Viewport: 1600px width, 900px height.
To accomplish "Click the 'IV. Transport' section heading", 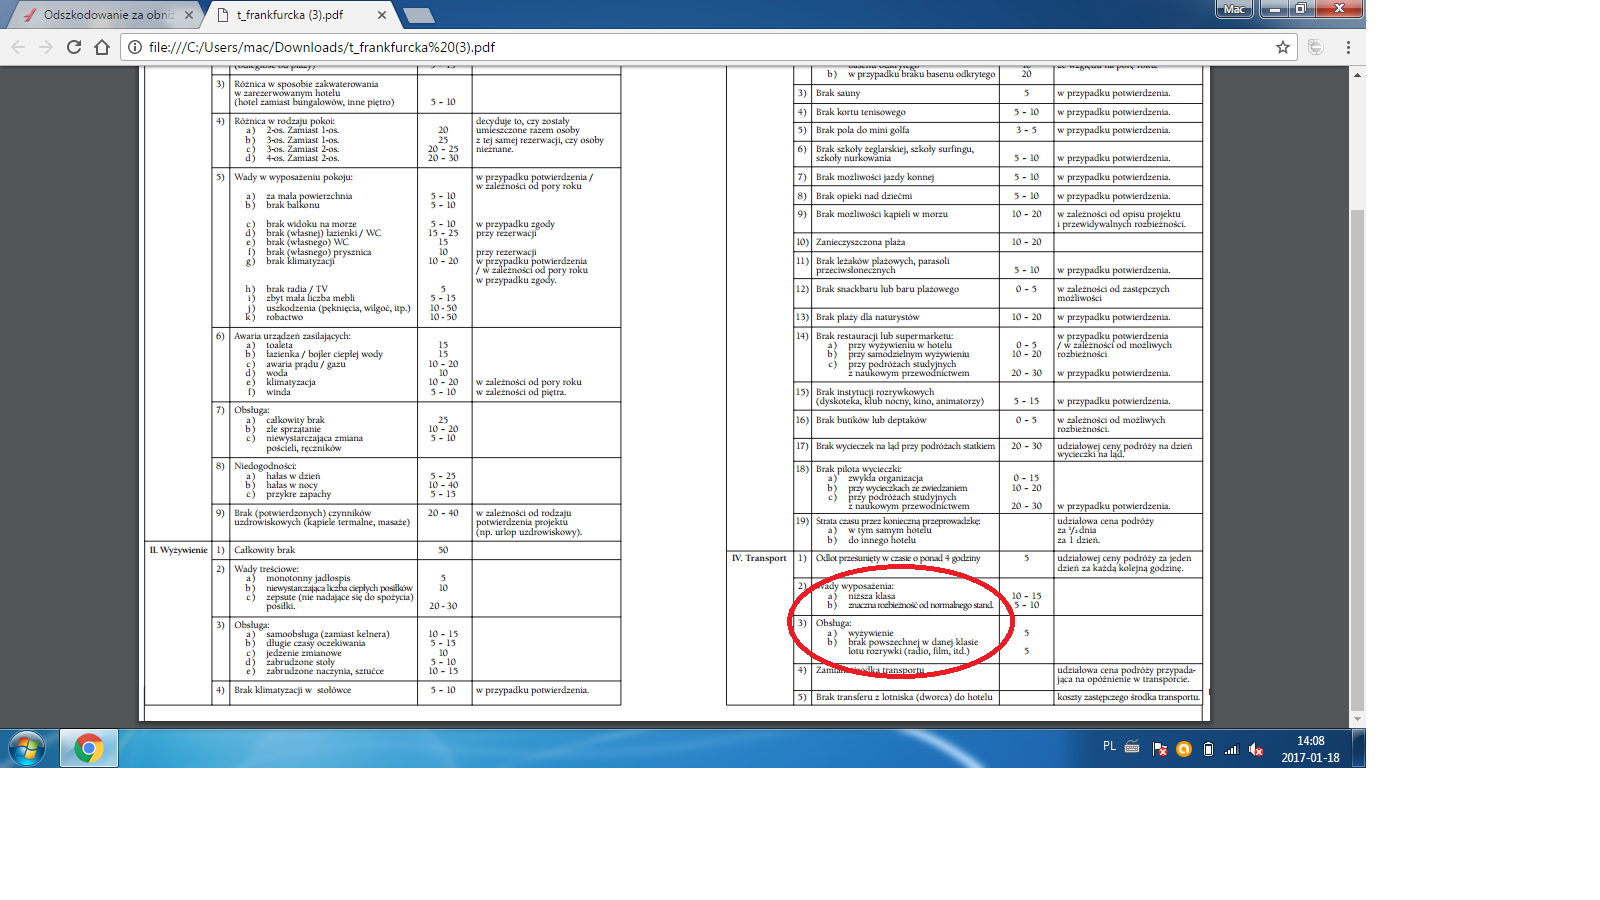I will (759, 558).
